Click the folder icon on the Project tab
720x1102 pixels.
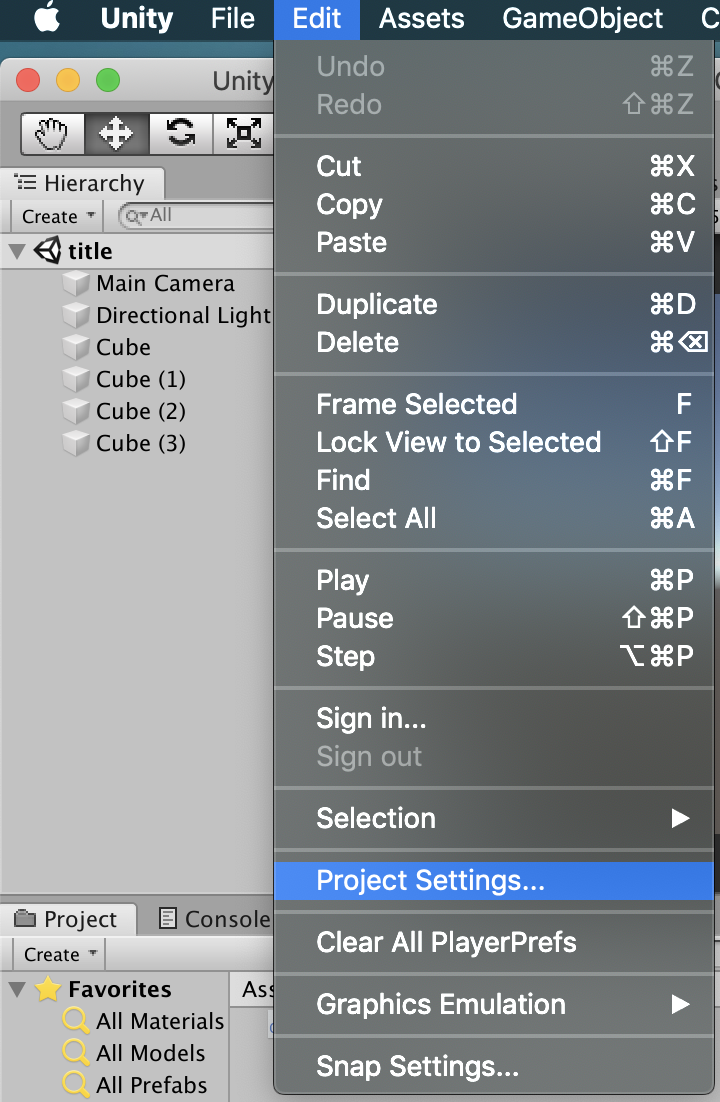click(x=25, y=918)
